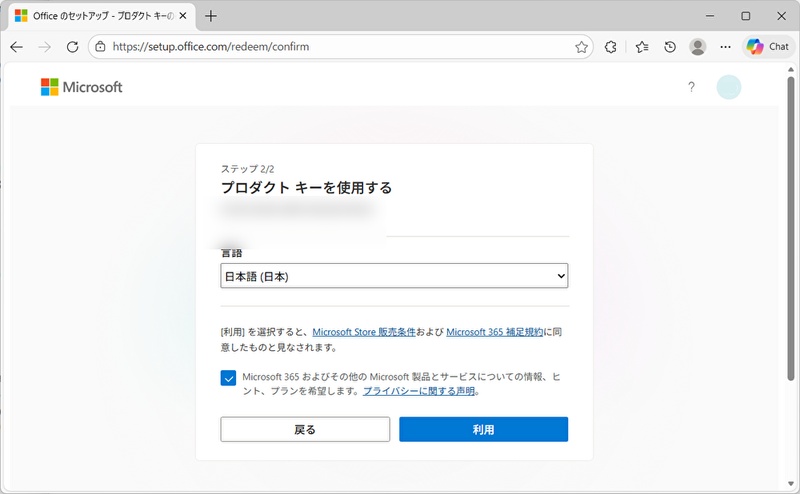Screen dimensions: 800x494
Task: Reload the page with the refresh icon
Action: [x=72, y=47]
